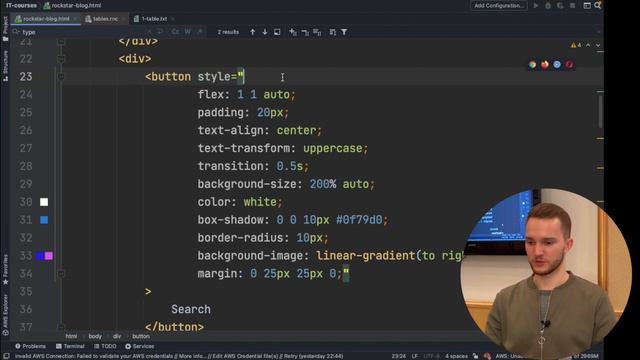Open search results in Find window icon
Viewport: 640px width, 360px height.
click(x=277, y=32)
